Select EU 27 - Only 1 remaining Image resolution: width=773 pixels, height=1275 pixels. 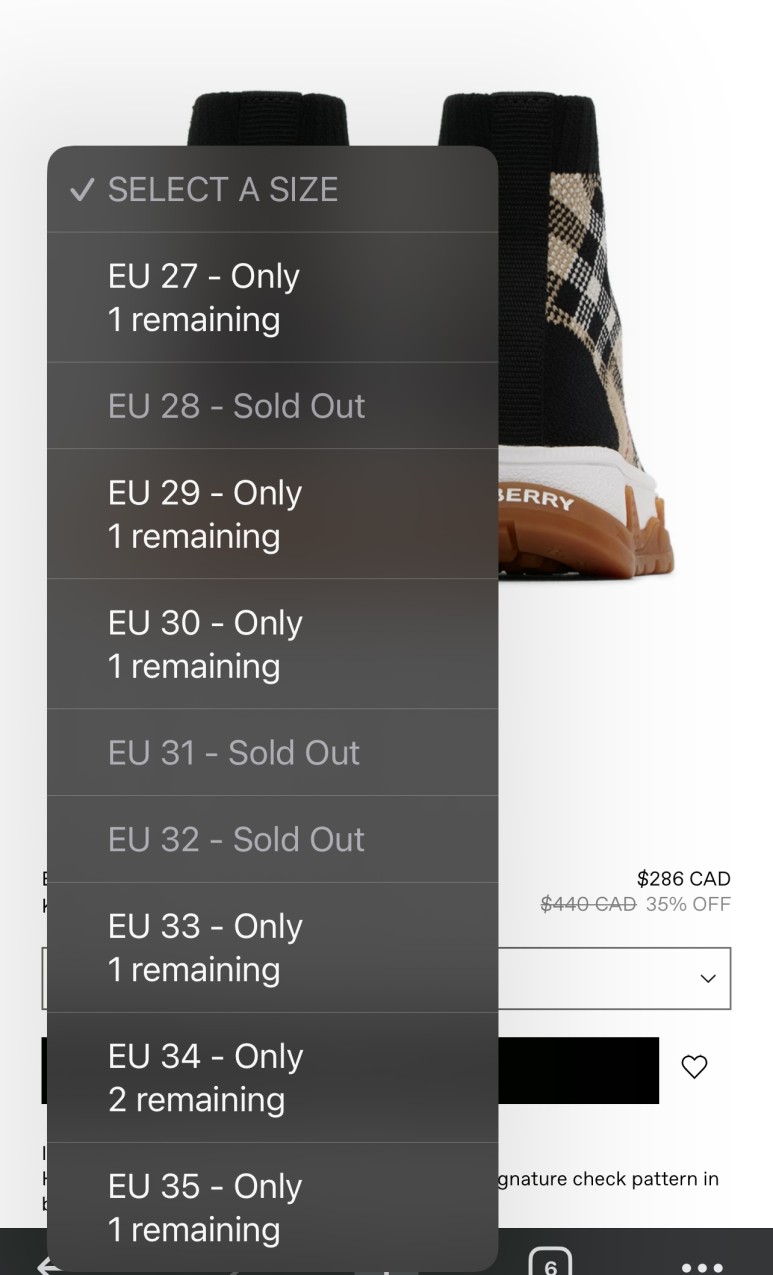tap(272, 298)
